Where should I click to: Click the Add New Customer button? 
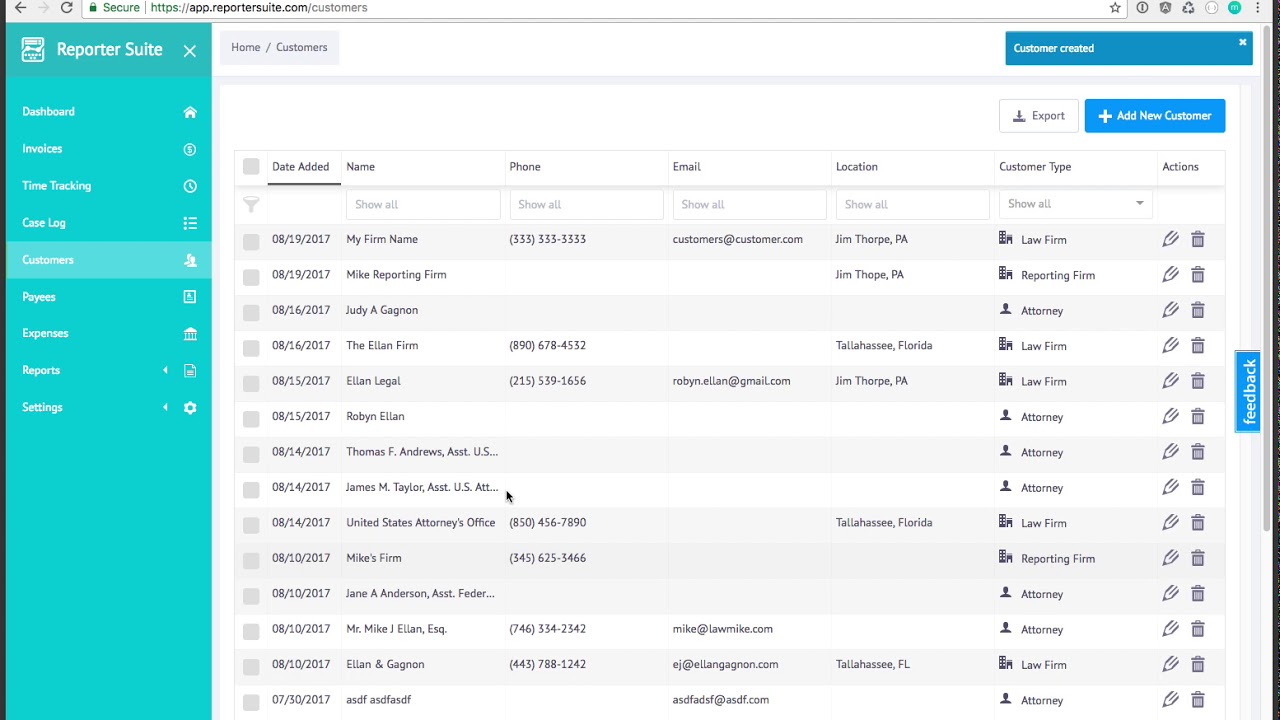point(1154,116)
